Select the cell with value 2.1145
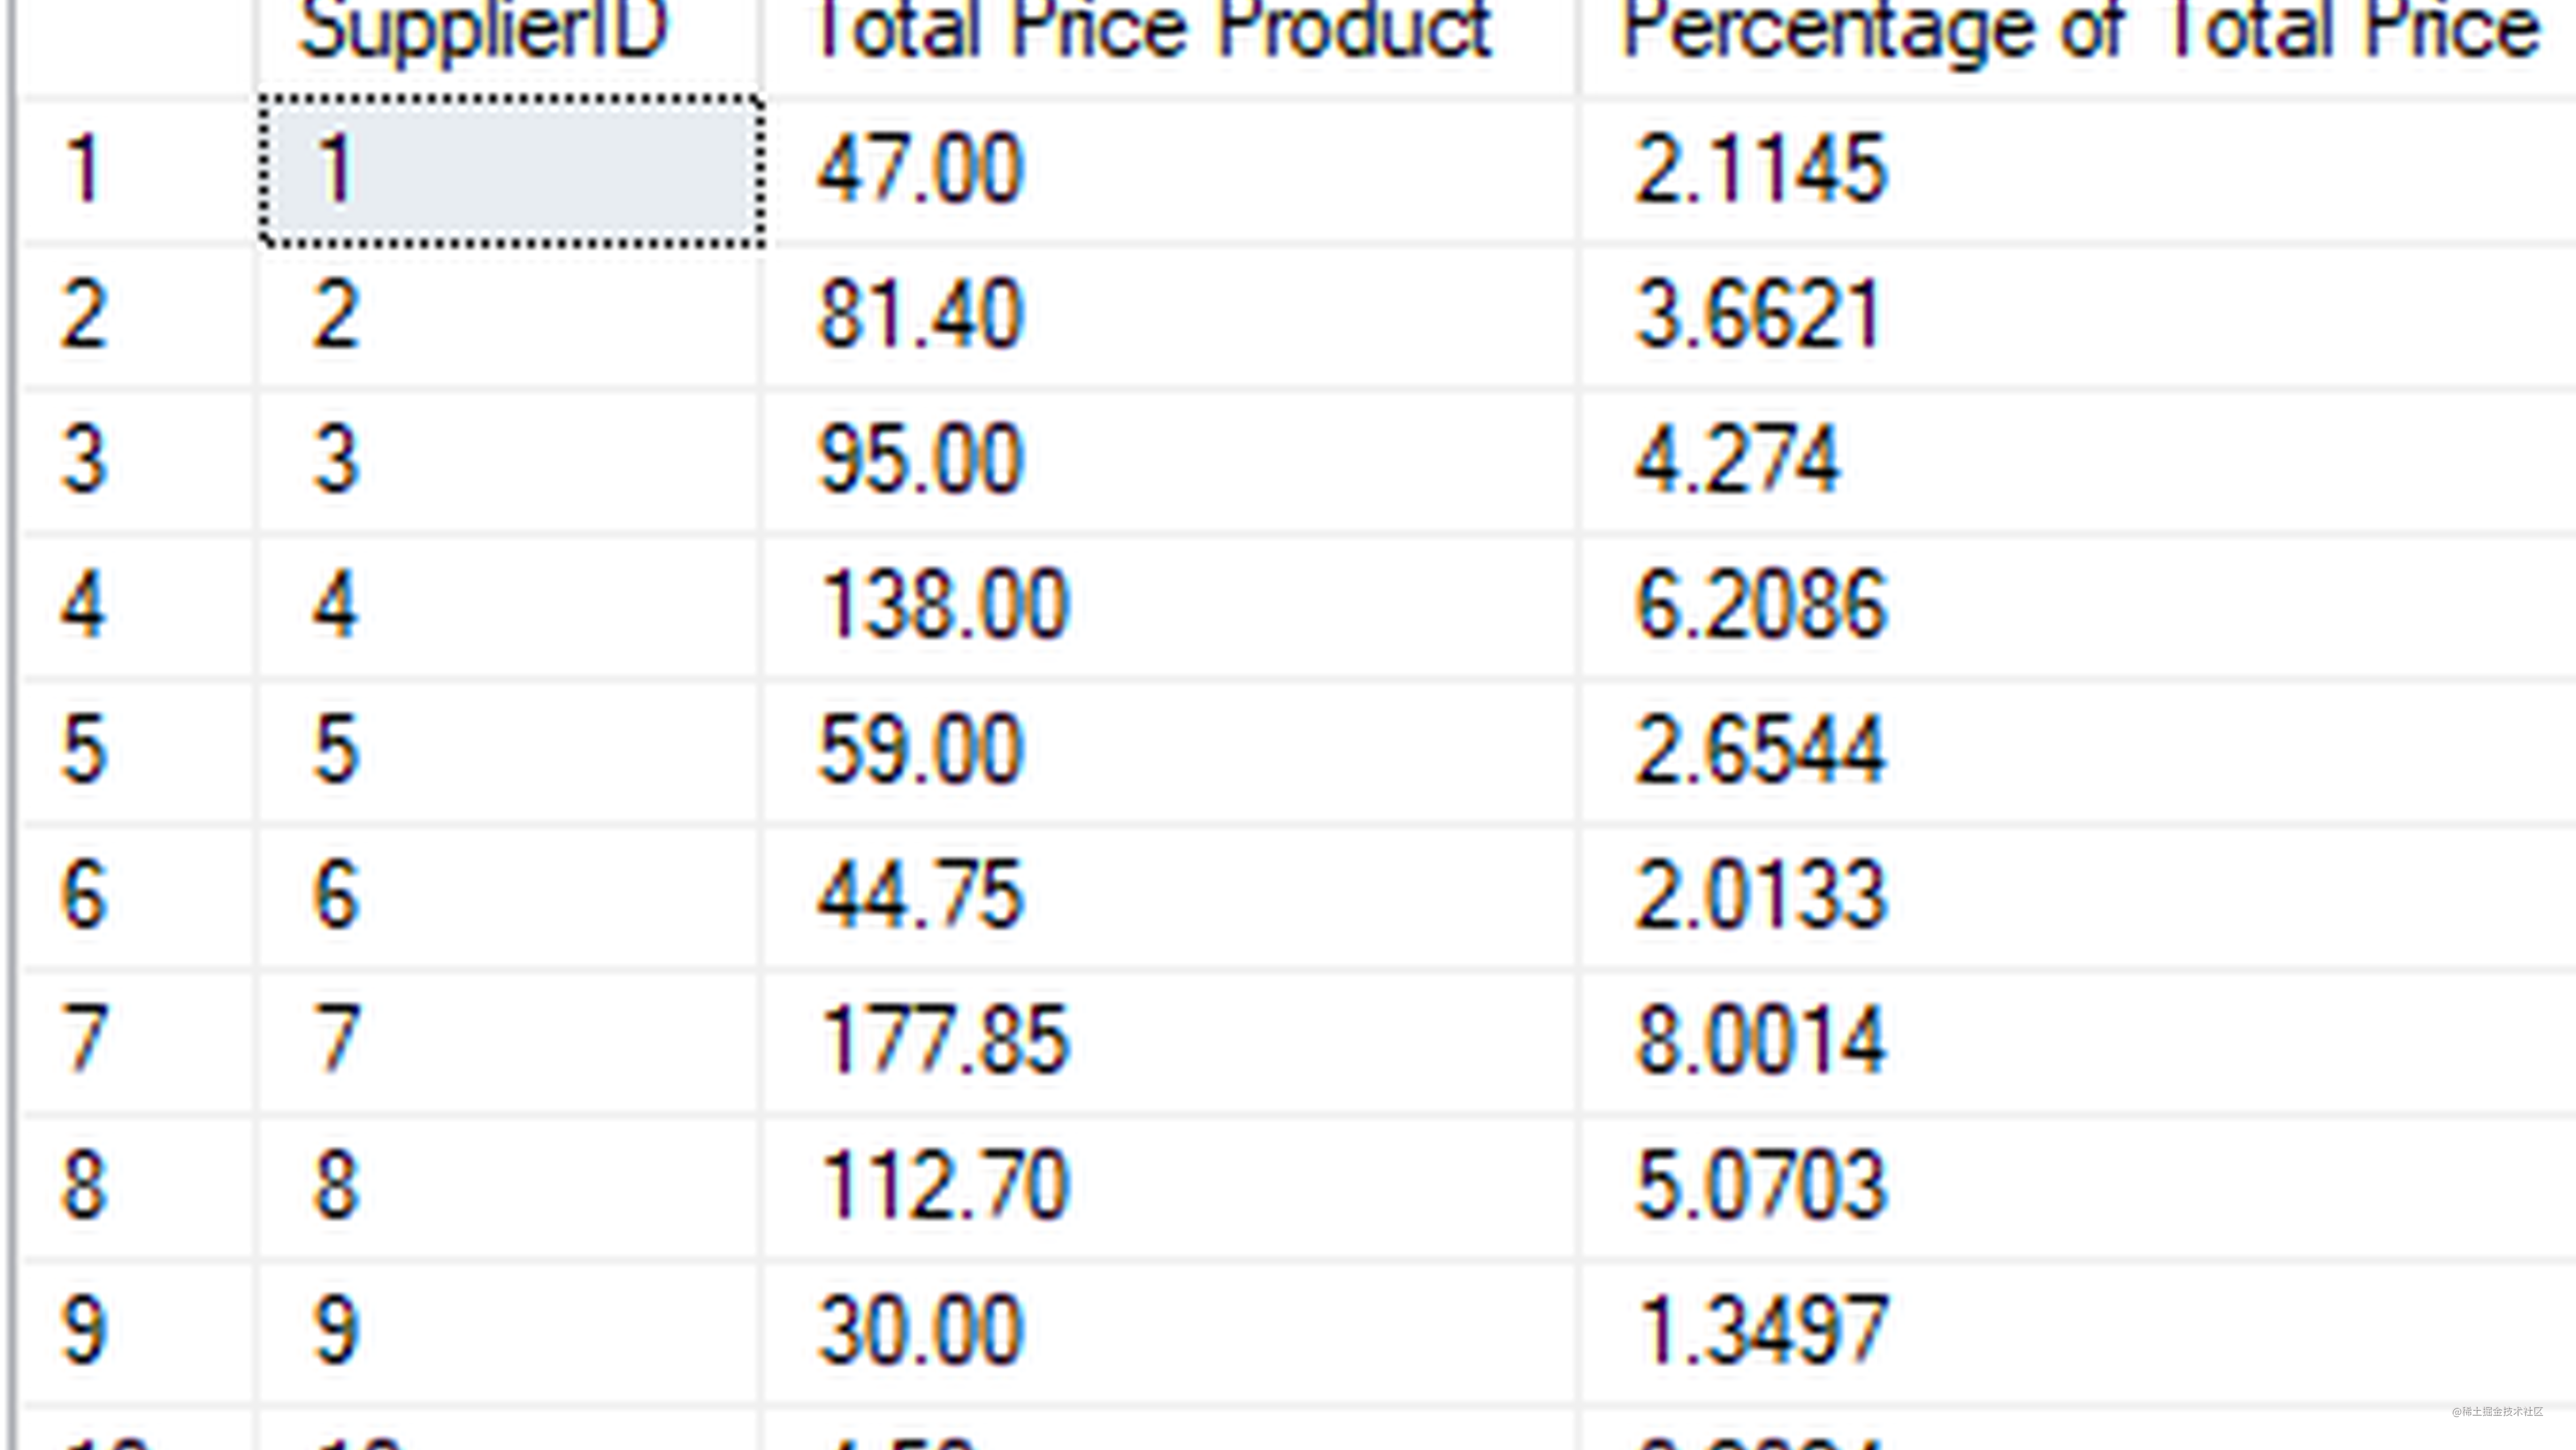The height and width of the screenshot is (1450, 2576). coord(2079,171)
